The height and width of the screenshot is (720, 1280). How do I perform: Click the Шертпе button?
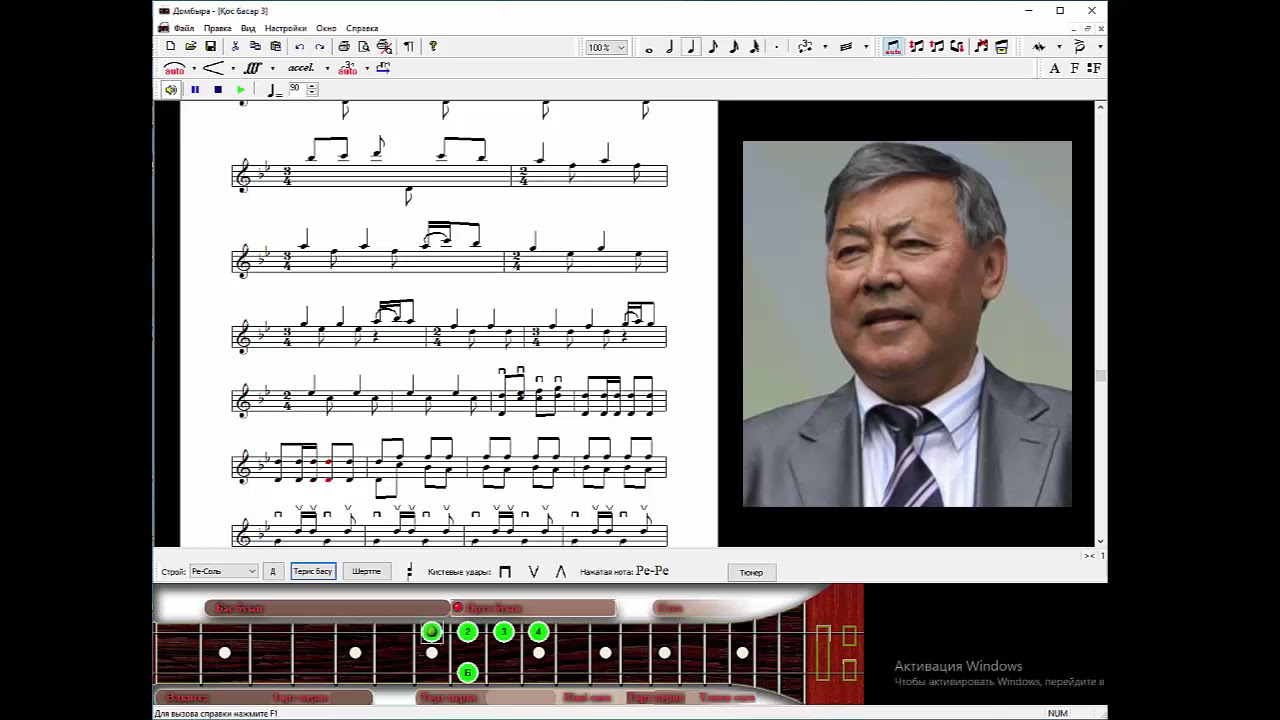[x=366, y=572]
